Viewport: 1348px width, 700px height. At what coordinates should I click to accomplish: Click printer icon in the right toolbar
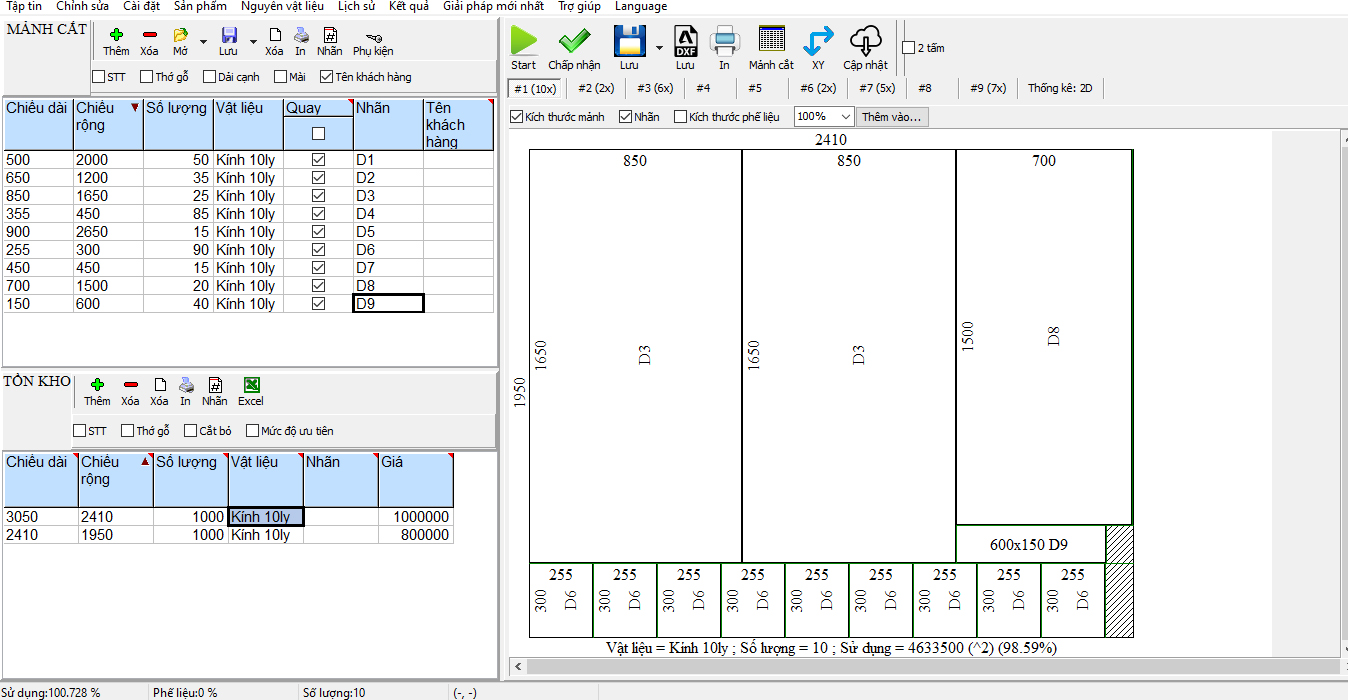pos(724,42)
